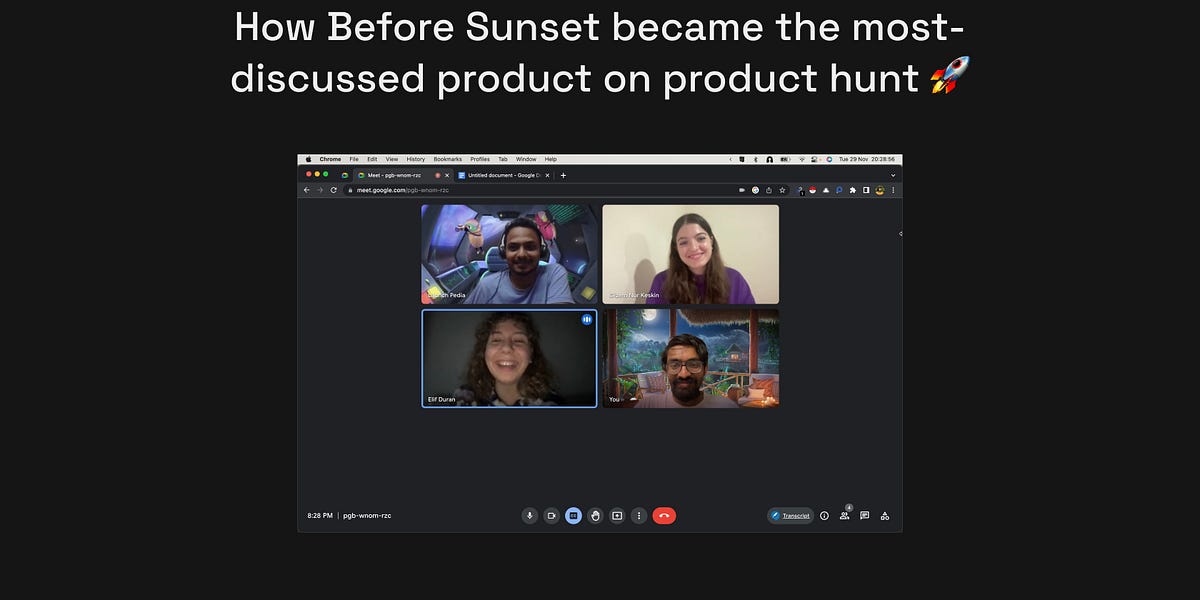The image size is (1200, 600).
Task: Show the participants list icon
Action: (x=844, y=515)
